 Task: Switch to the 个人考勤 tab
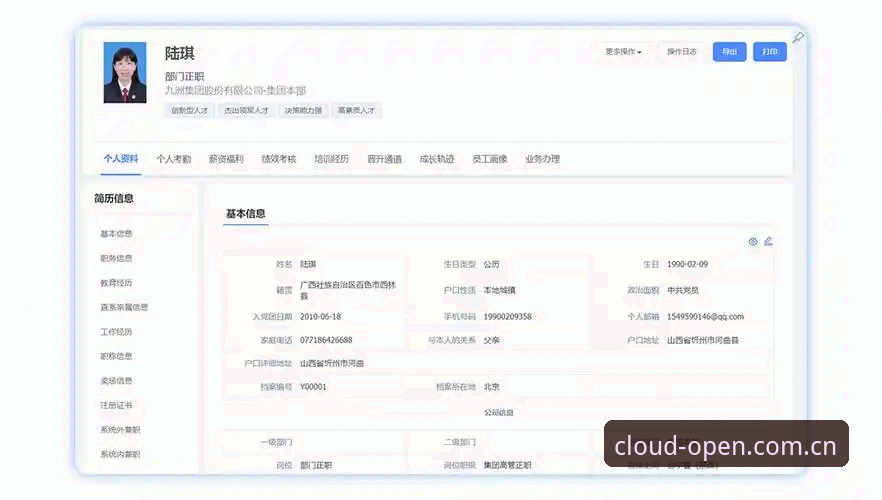(x=174, y=159)
